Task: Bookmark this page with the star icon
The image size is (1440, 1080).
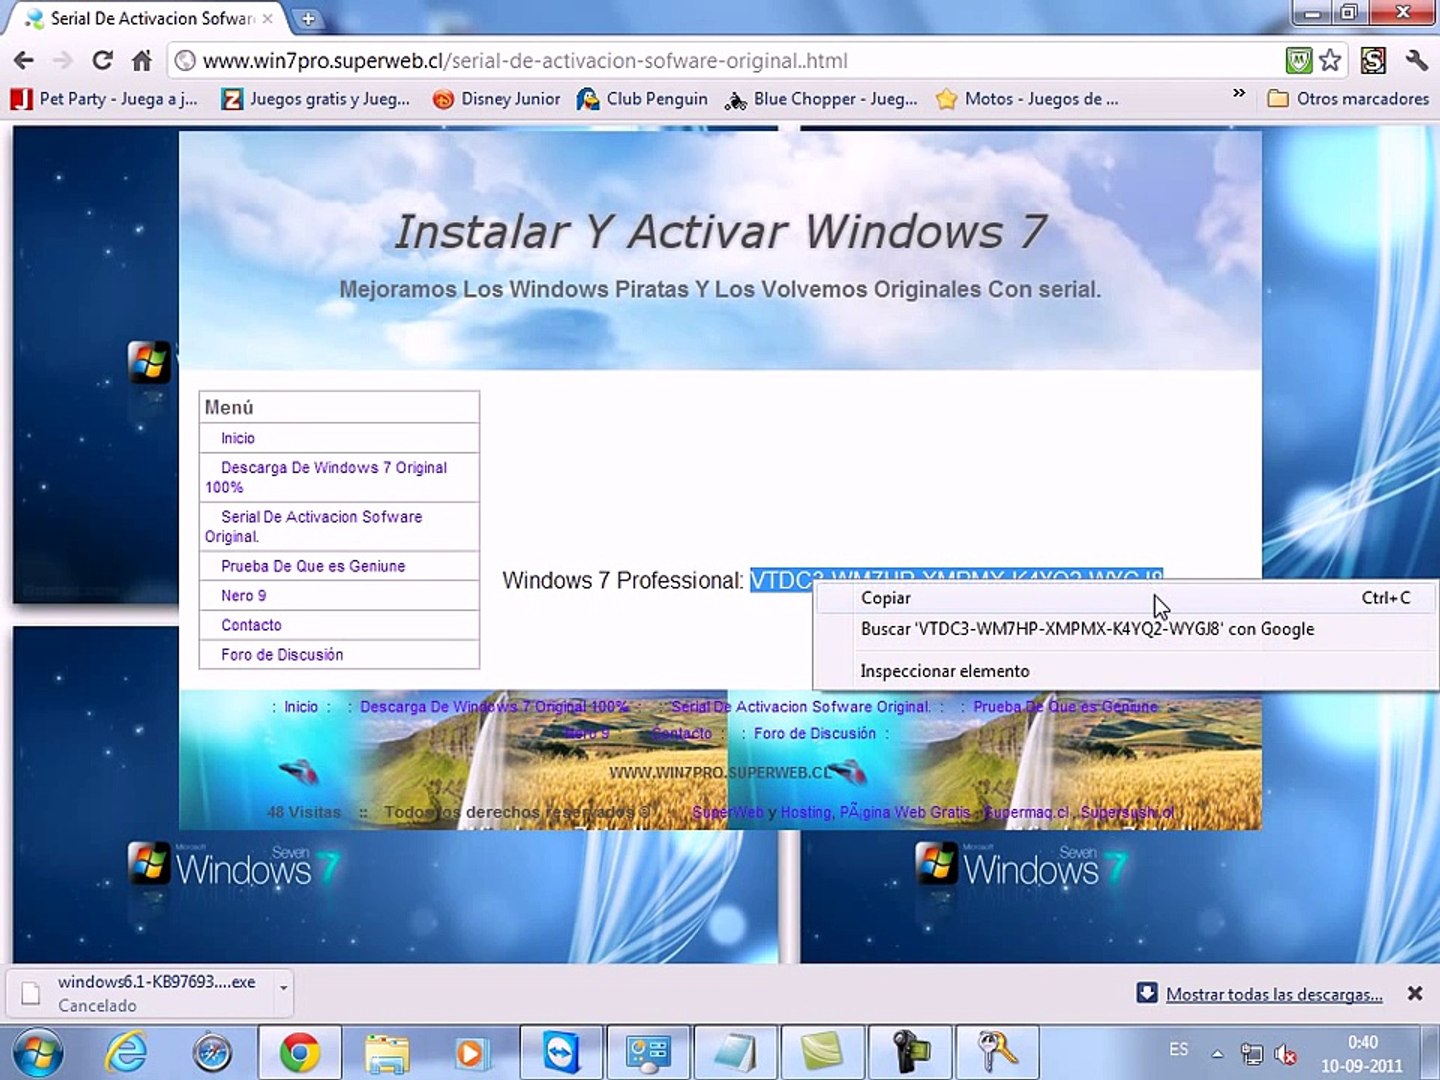Action: click(x=1330, y=61)
